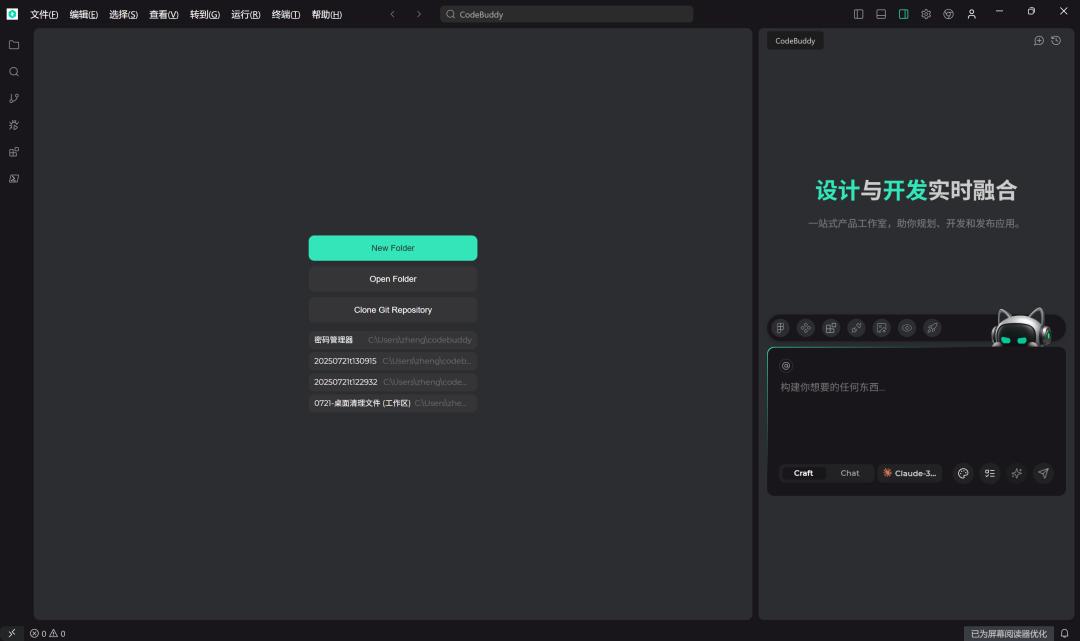Click the Chrome browser icon in title bar
This screenshot has height=641, width=1080.
pos(948,14)
